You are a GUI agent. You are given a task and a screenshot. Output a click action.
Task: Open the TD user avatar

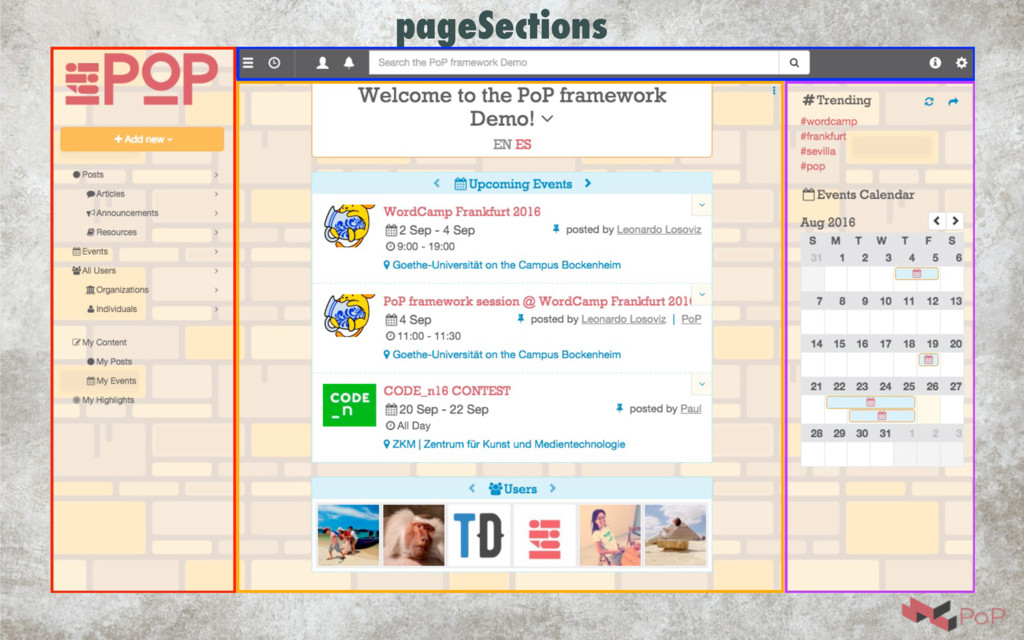coord(479,535)
